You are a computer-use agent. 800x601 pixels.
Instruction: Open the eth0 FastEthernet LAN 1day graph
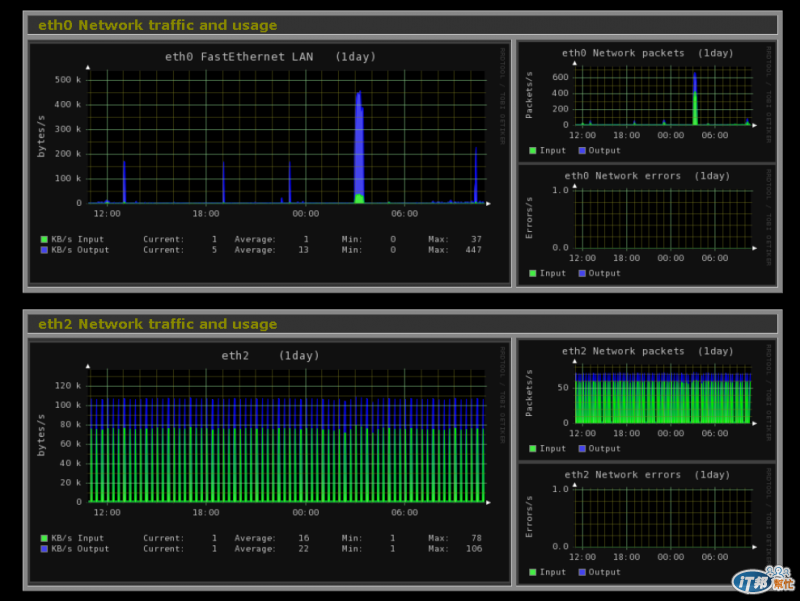coord(270,162)
